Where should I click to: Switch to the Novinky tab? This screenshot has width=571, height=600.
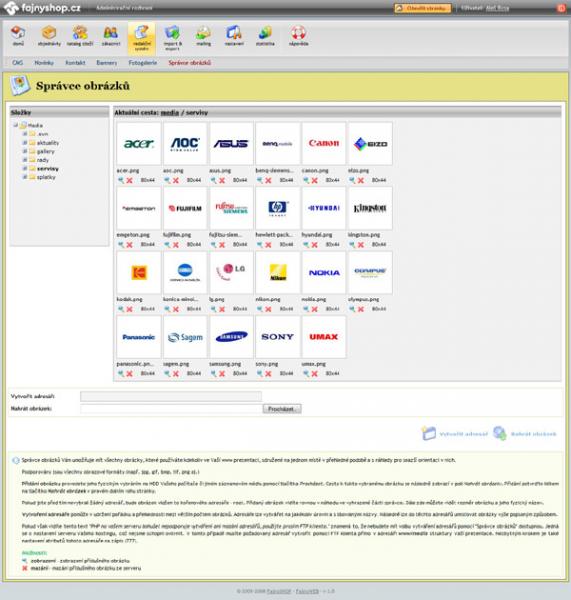(44, 62)
